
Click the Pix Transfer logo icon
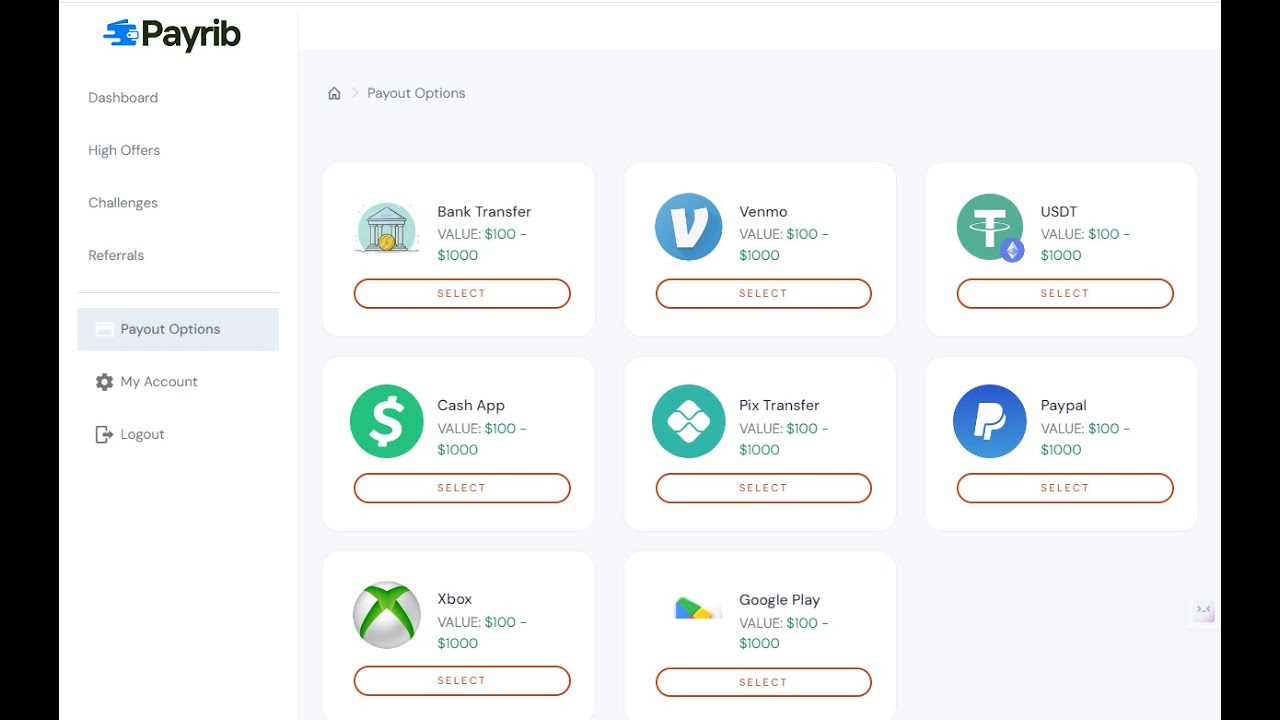point(688,421)
